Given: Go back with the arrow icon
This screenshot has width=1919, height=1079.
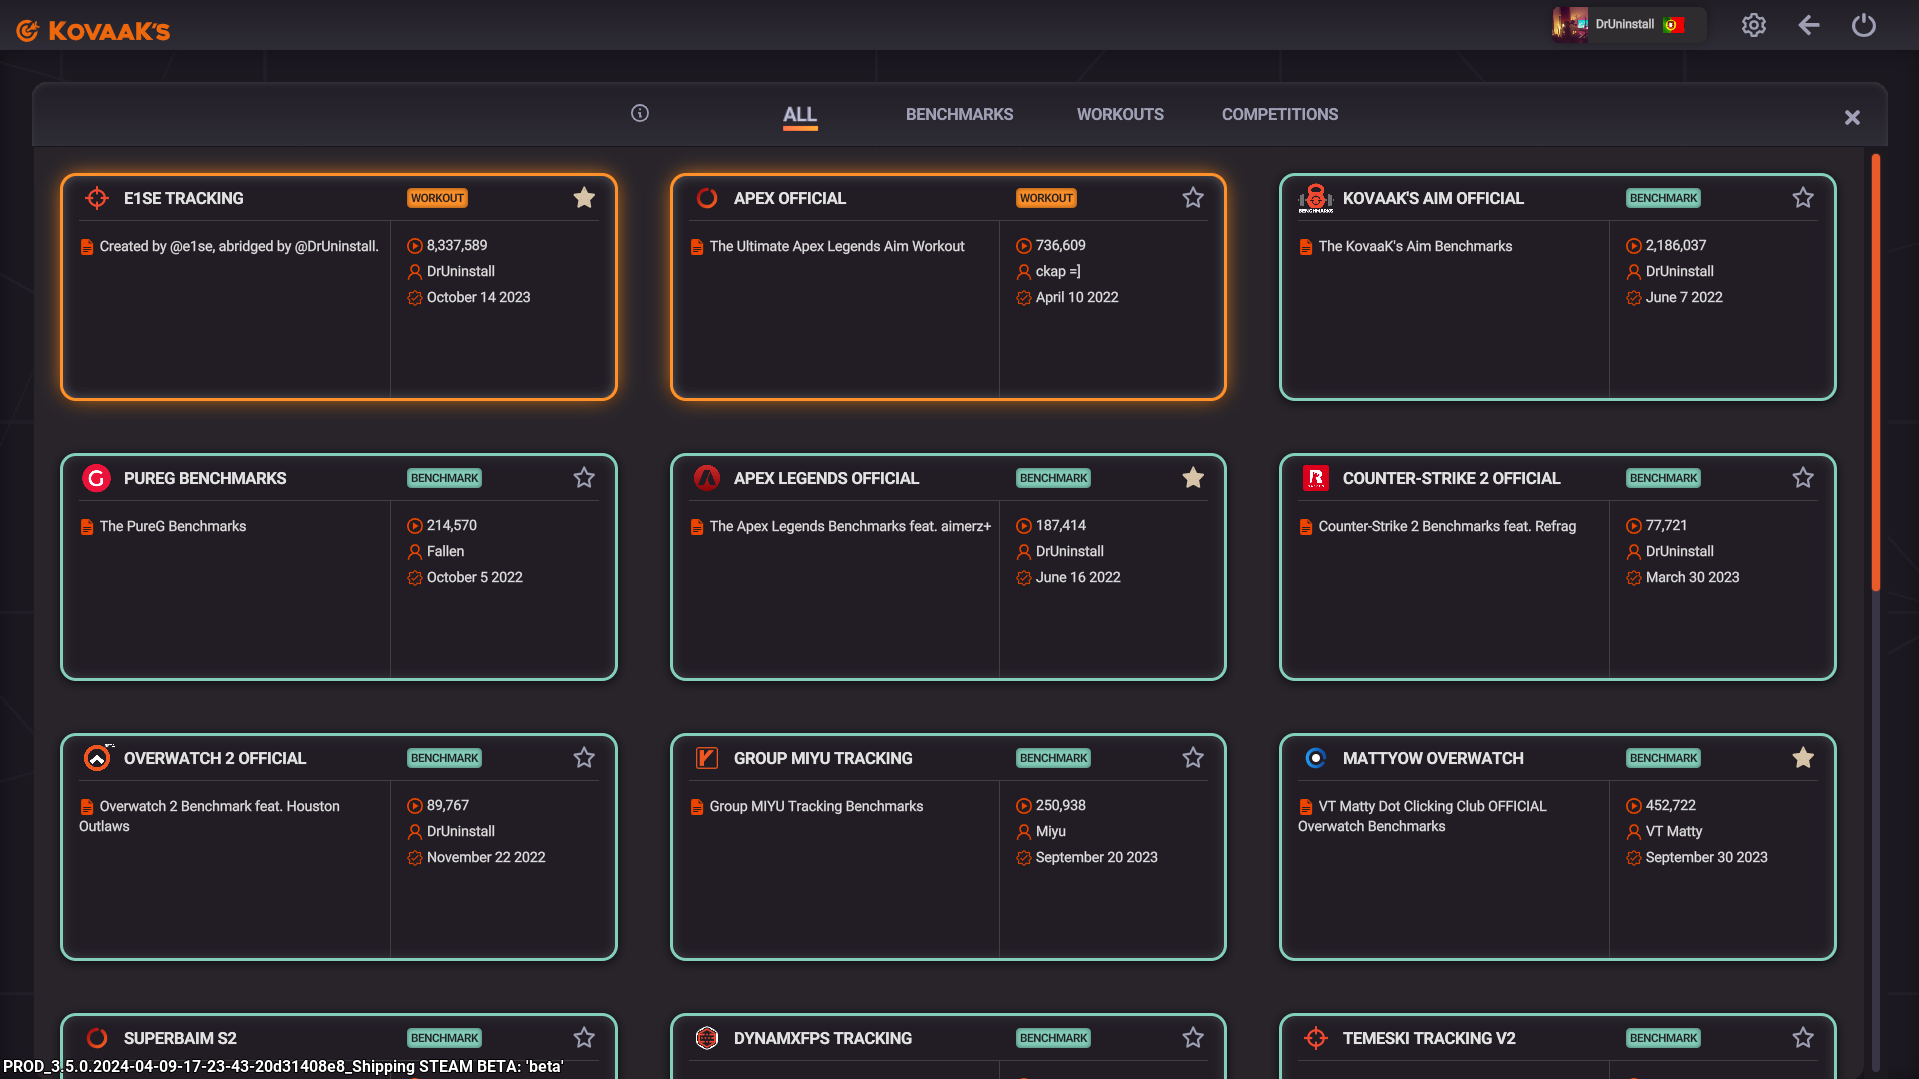Looking at the screenshot, I should click(1808, 25).
